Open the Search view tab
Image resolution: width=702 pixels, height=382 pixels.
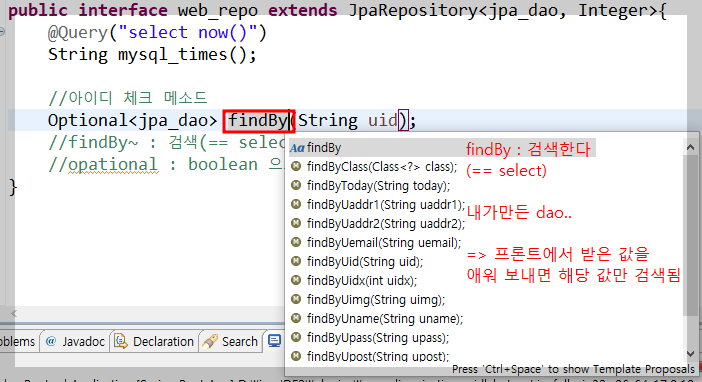[231, 342]
